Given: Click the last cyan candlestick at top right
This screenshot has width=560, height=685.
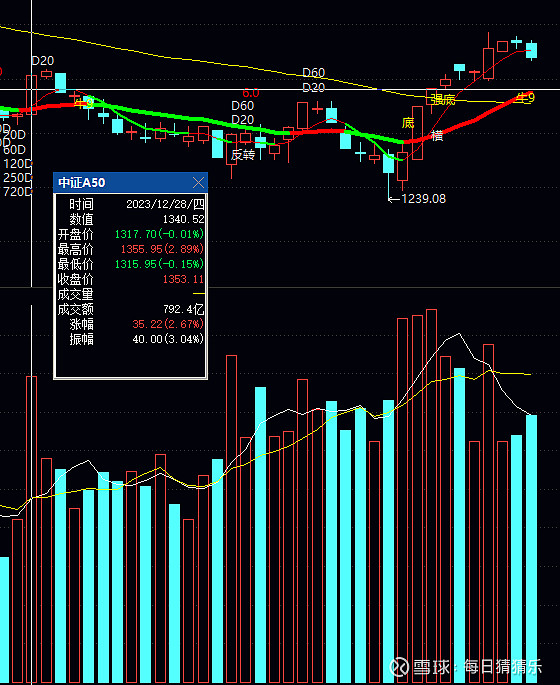Looking at the screenshot, I should 531,51.
